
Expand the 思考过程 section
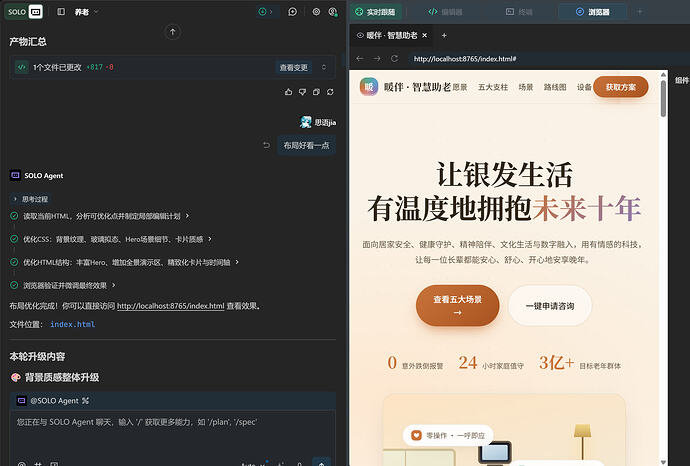point(30,199)
